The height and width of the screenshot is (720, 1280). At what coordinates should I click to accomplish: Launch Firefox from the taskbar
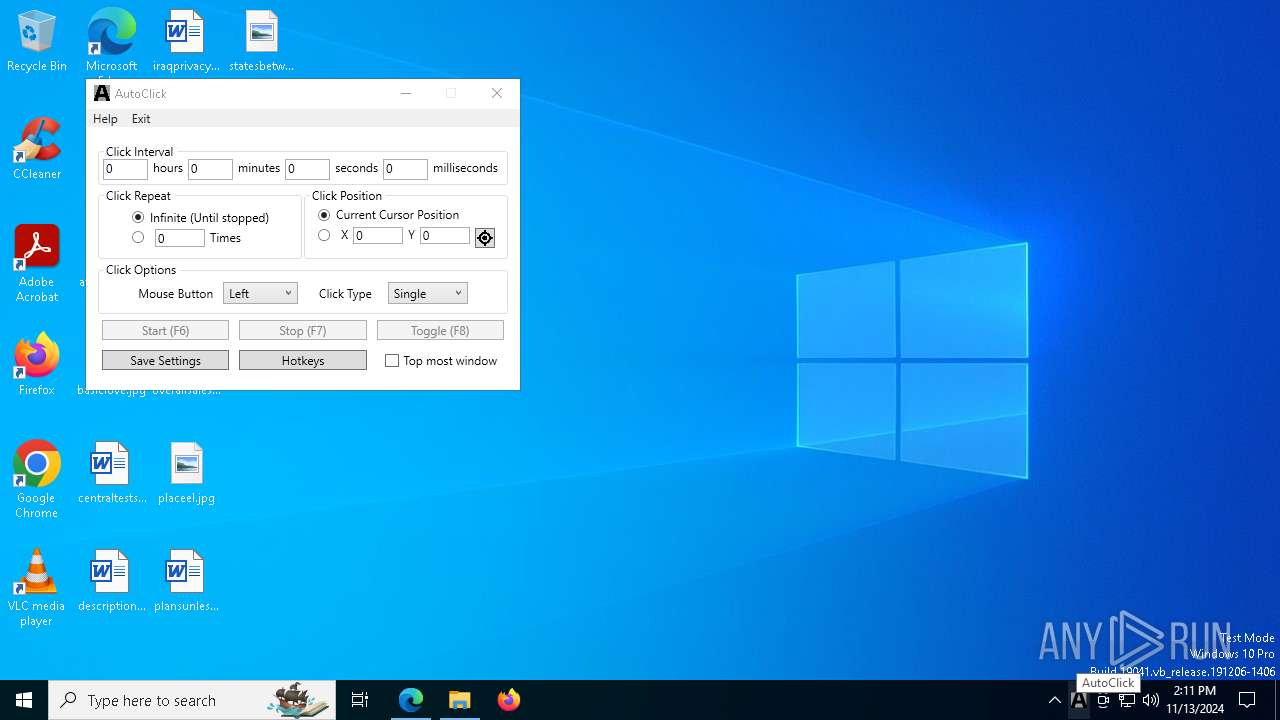(x=508, y=700)
